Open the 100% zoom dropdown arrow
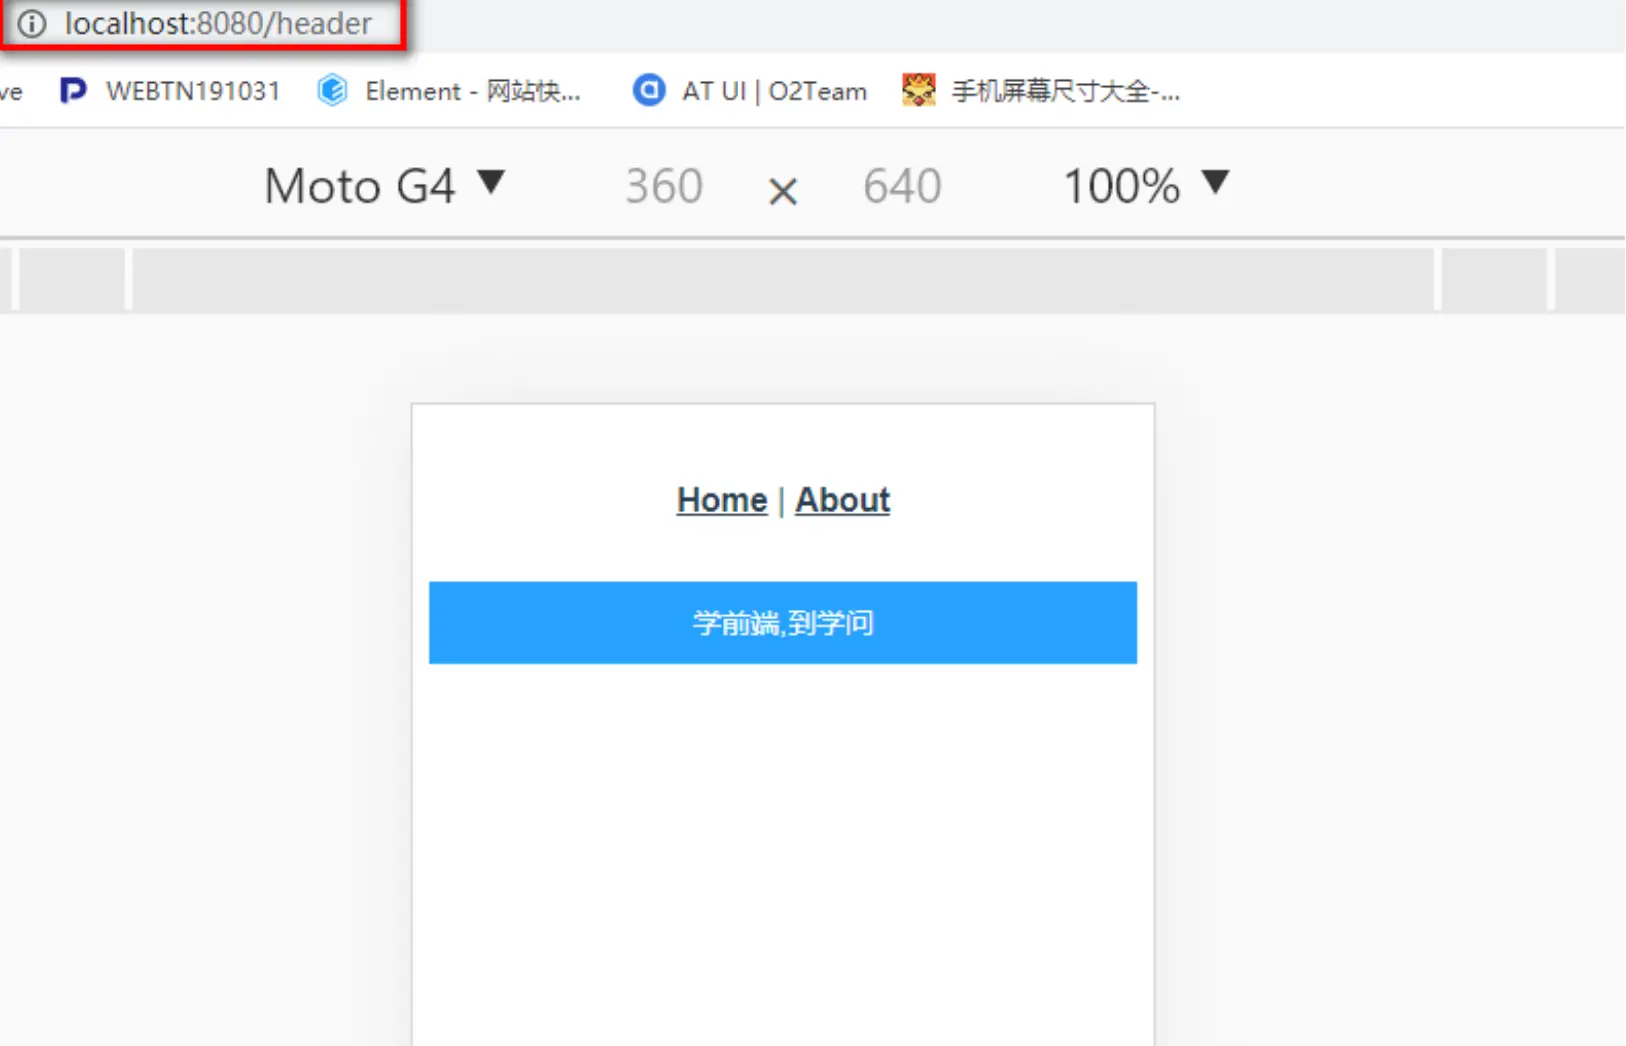 1215,183
